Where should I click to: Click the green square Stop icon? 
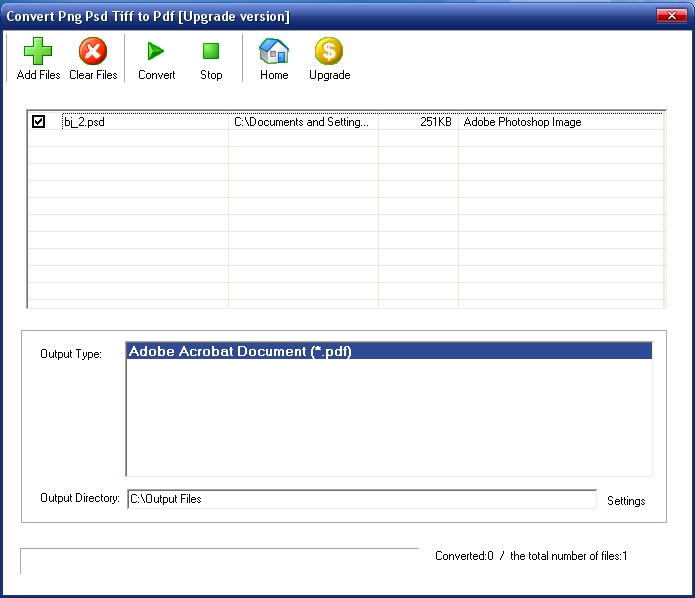coord(211,51)
